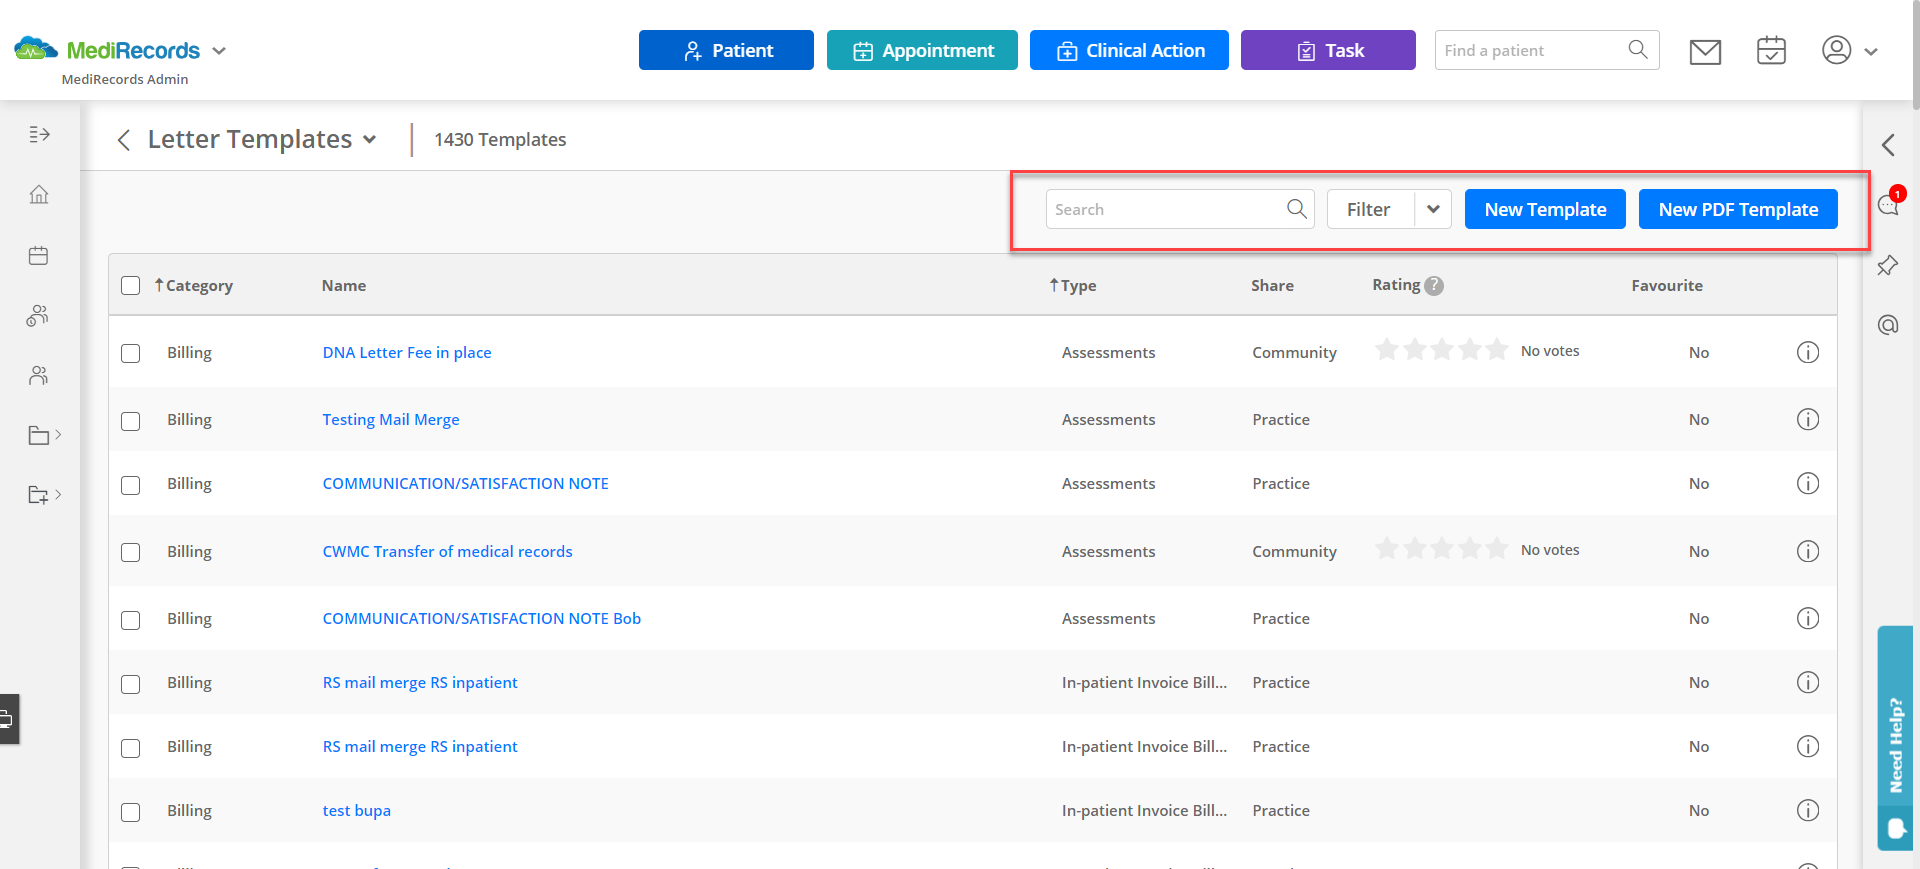Open the test bupa template link
The height and width of the screenshot is (869, 1920).
point(356,810)
